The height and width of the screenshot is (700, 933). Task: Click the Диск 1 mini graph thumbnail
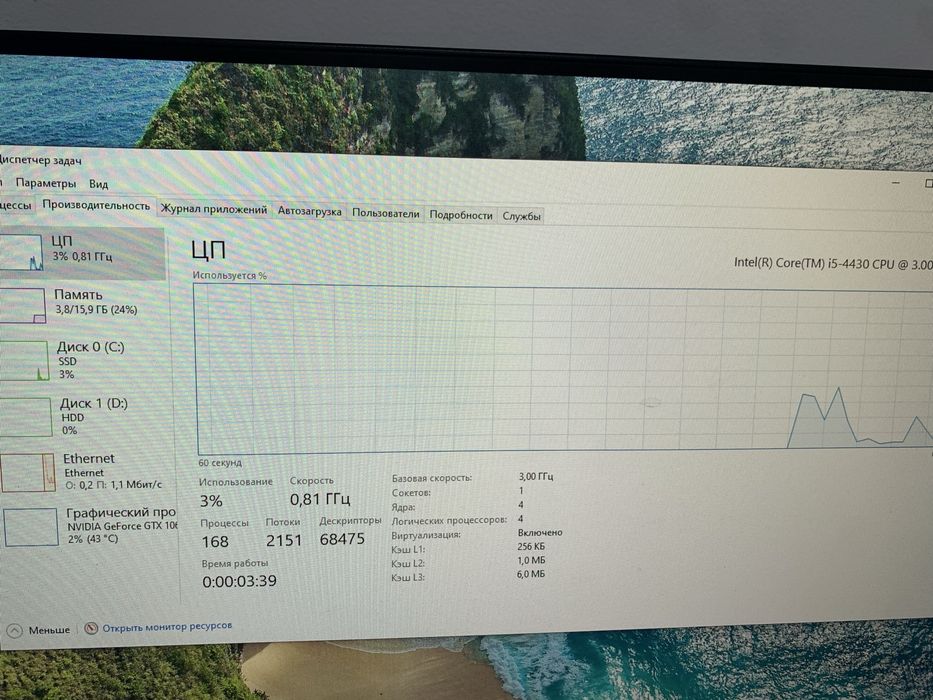(26, 417)
